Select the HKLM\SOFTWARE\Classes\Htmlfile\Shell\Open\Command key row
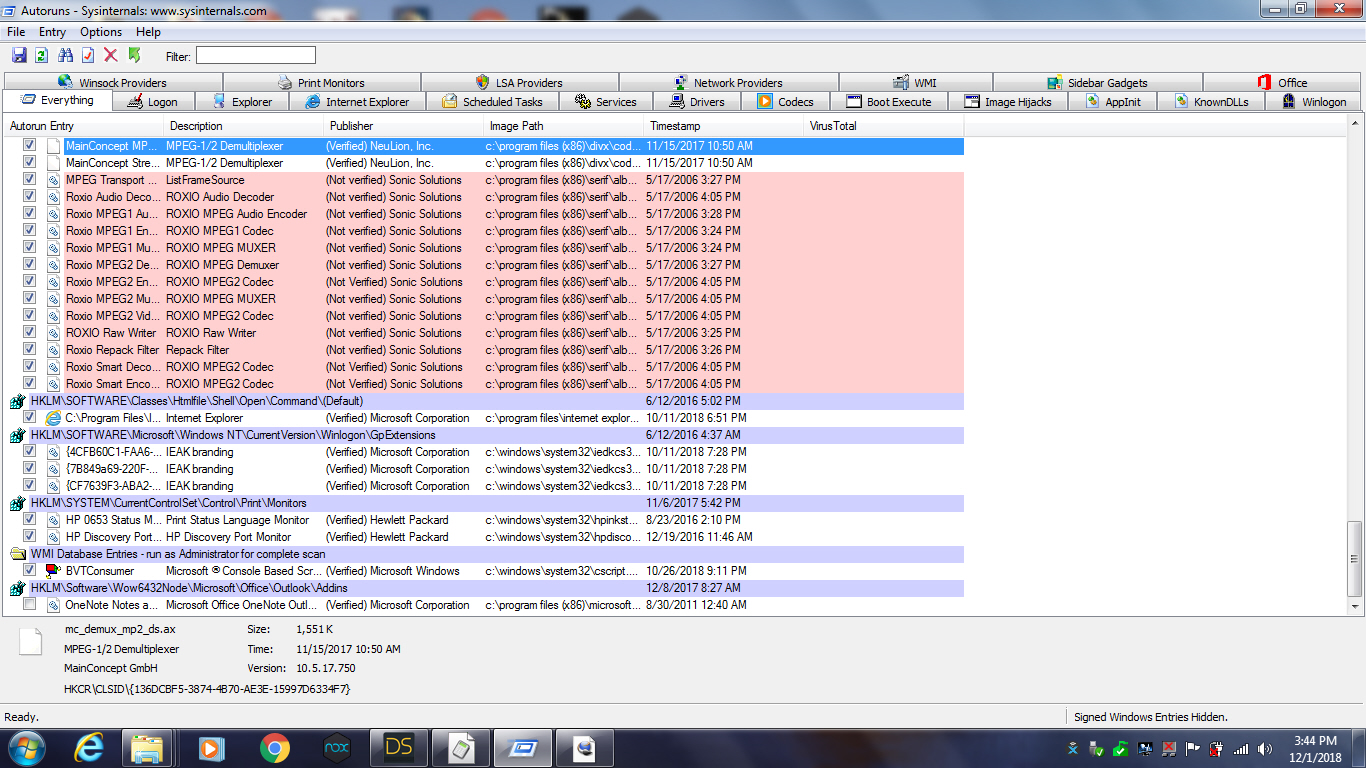The width and height of the screenshot is (1366, 768). [x=484, y=401]
